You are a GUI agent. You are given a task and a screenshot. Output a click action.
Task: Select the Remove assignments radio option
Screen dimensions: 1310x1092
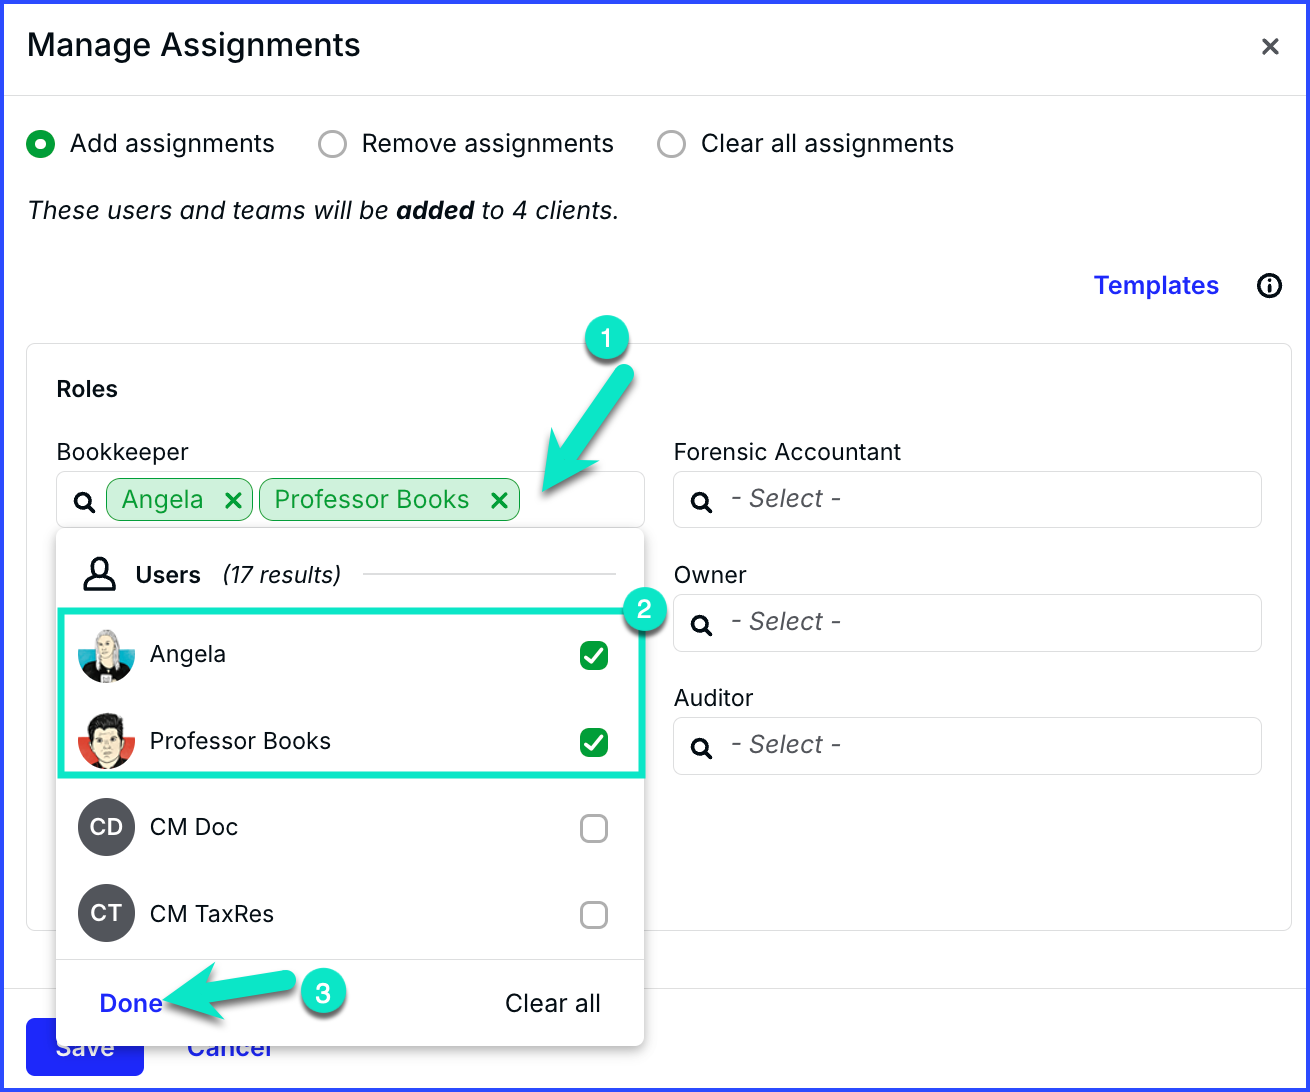332,144
